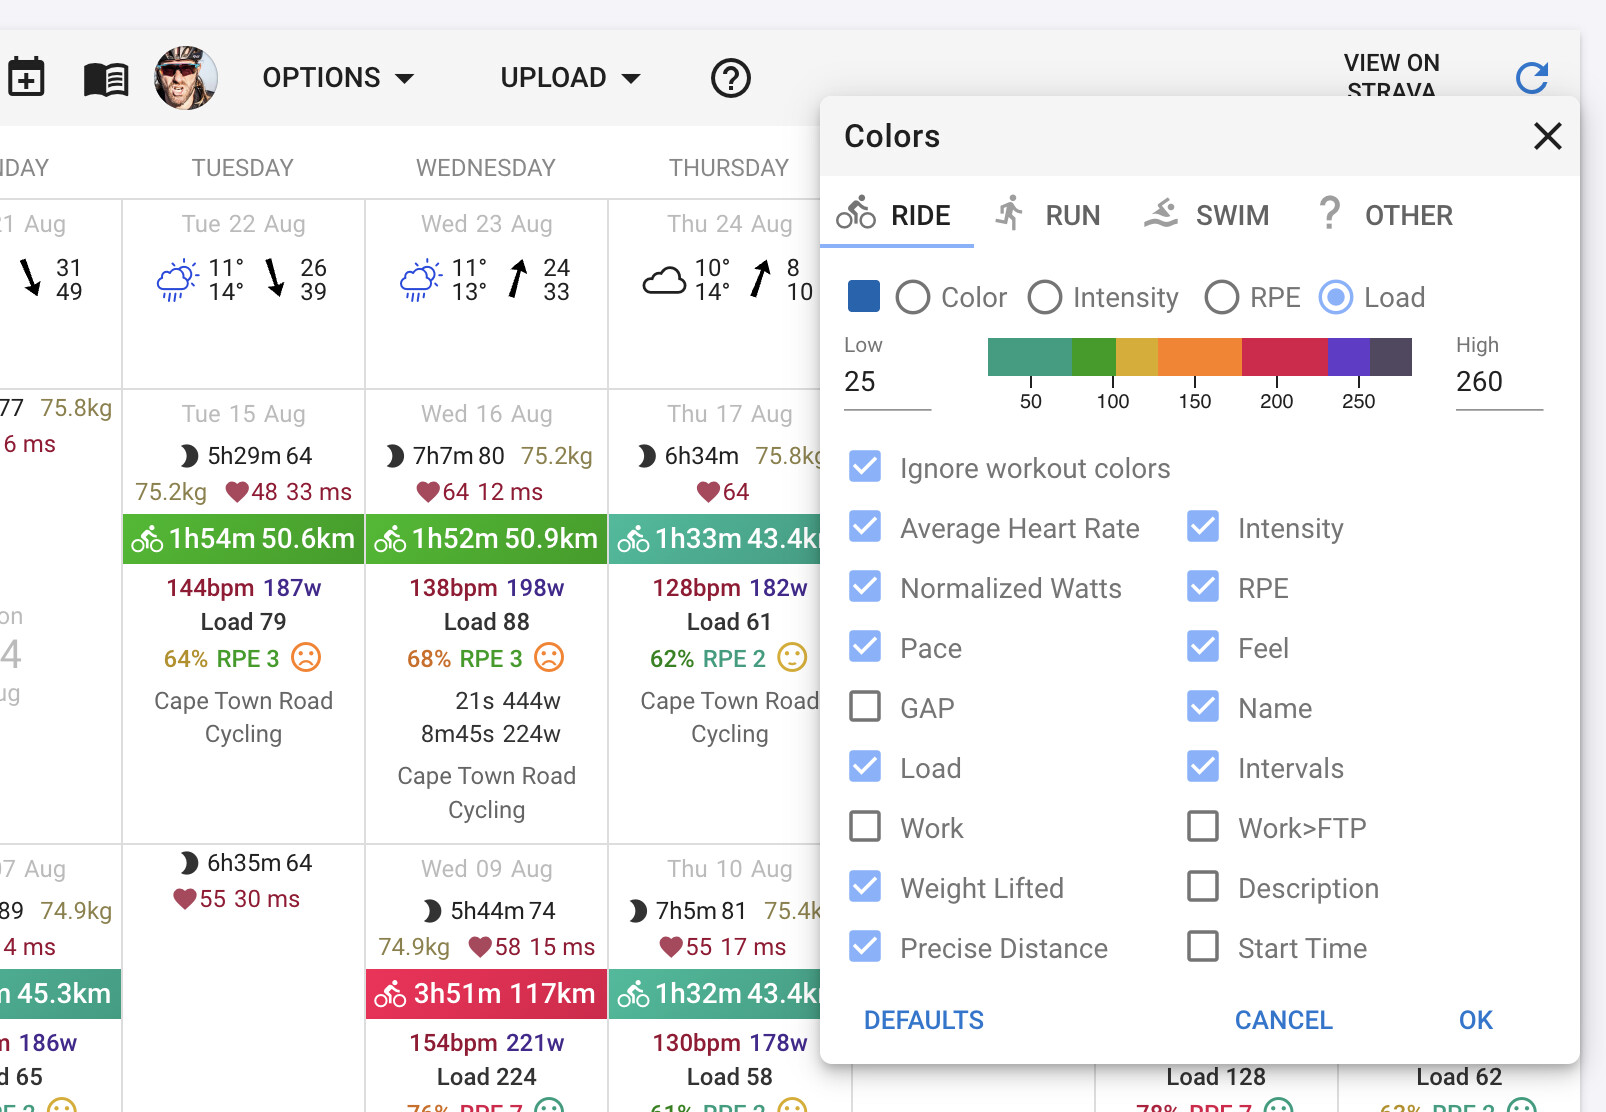Select the Load radio option

[1336, 297]
